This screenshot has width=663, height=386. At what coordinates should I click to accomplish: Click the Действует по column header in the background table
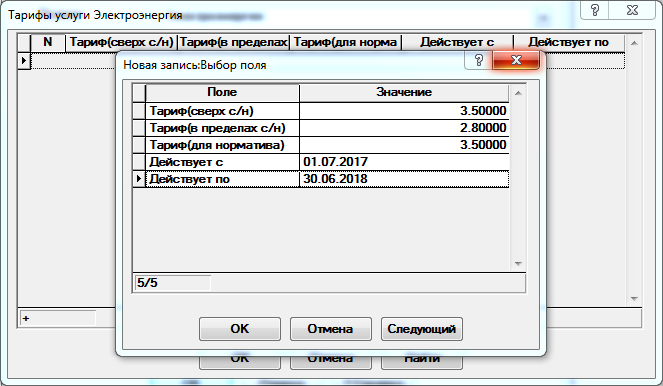tap(568, 42)
